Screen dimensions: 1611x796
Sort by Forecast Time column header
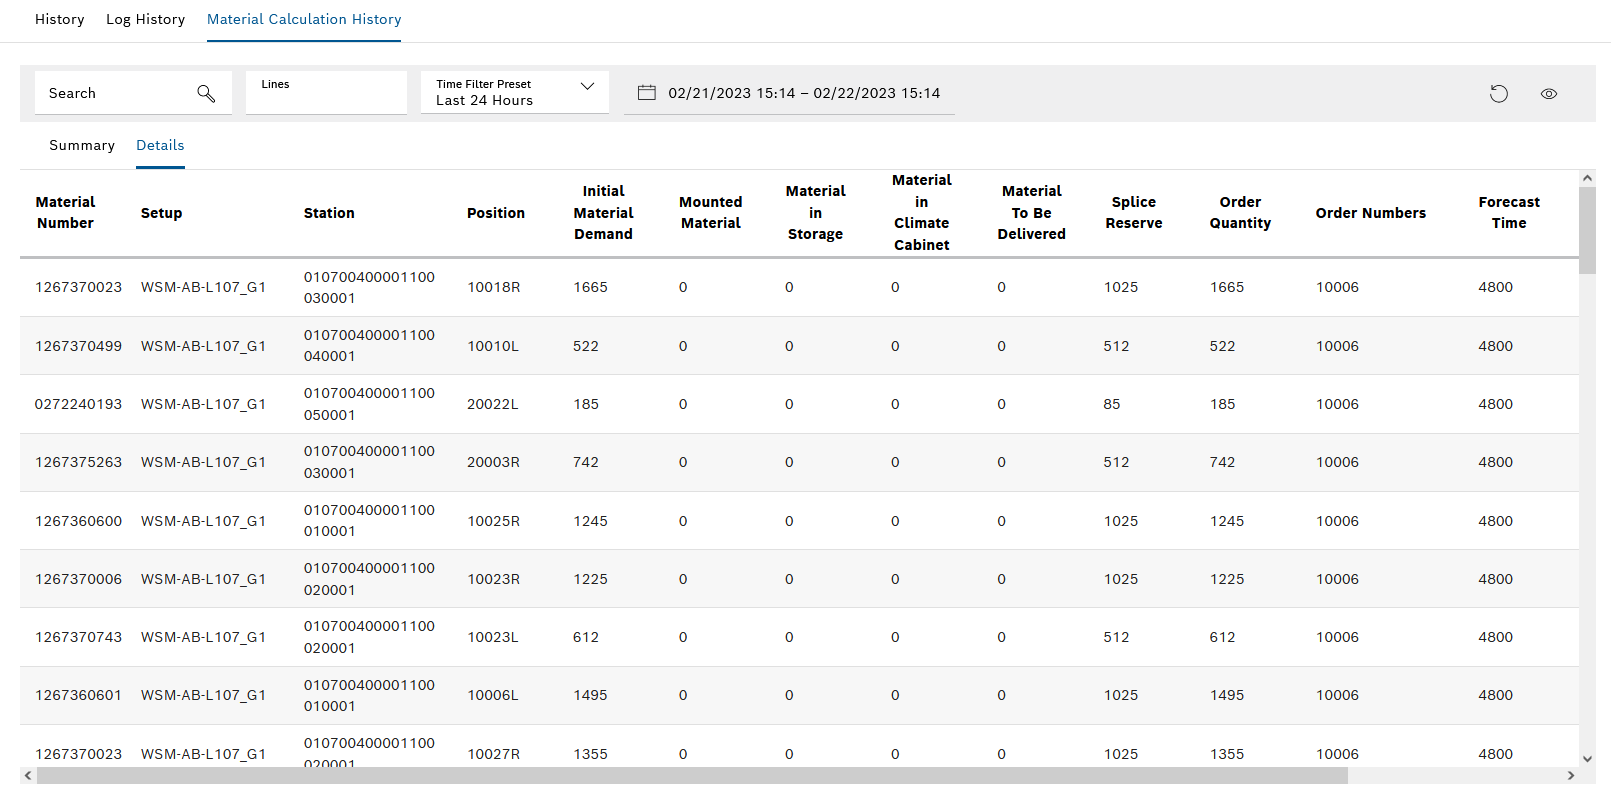click(x=1510, y=212)
